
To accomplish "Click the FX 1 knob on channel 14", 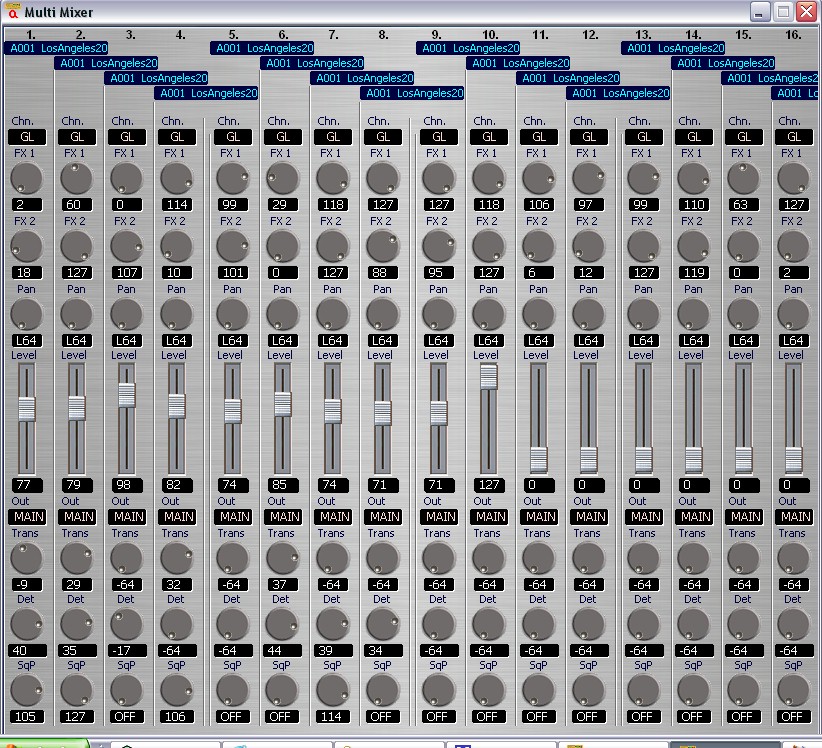I will pyautogui.click(x=693, y=179).
